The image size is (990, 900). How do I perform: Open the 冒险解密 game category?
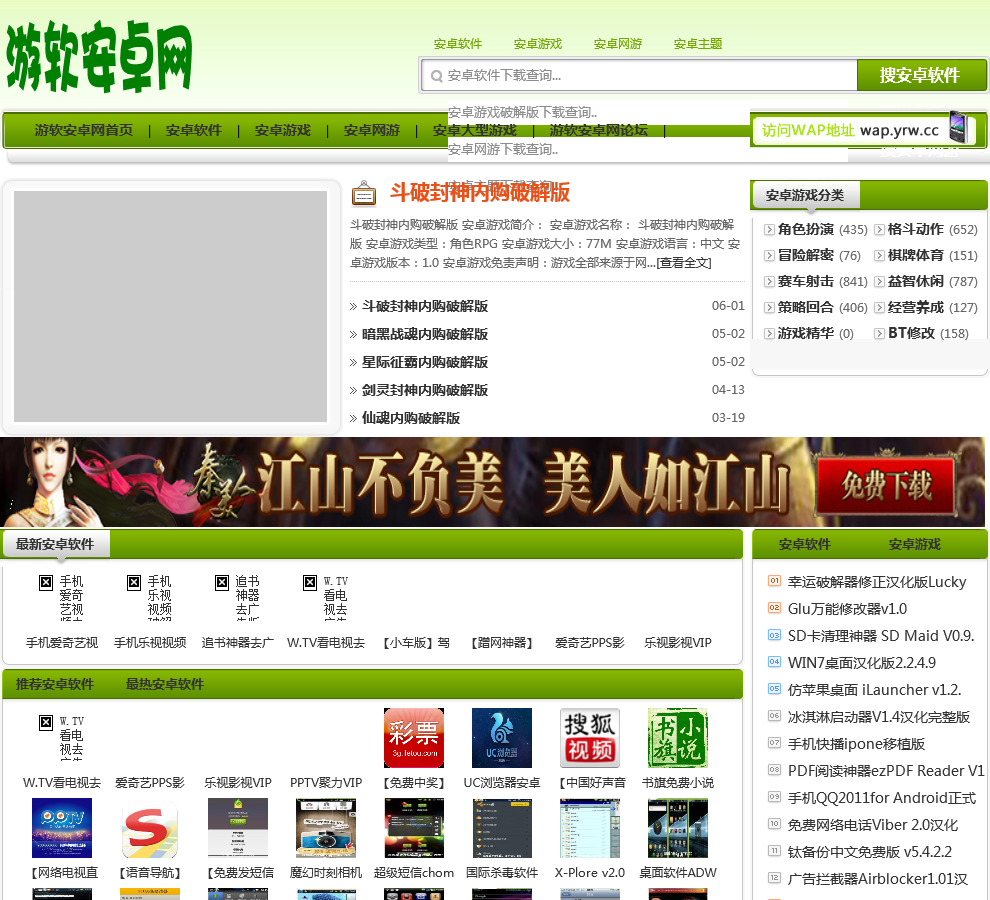pos(806,255)
